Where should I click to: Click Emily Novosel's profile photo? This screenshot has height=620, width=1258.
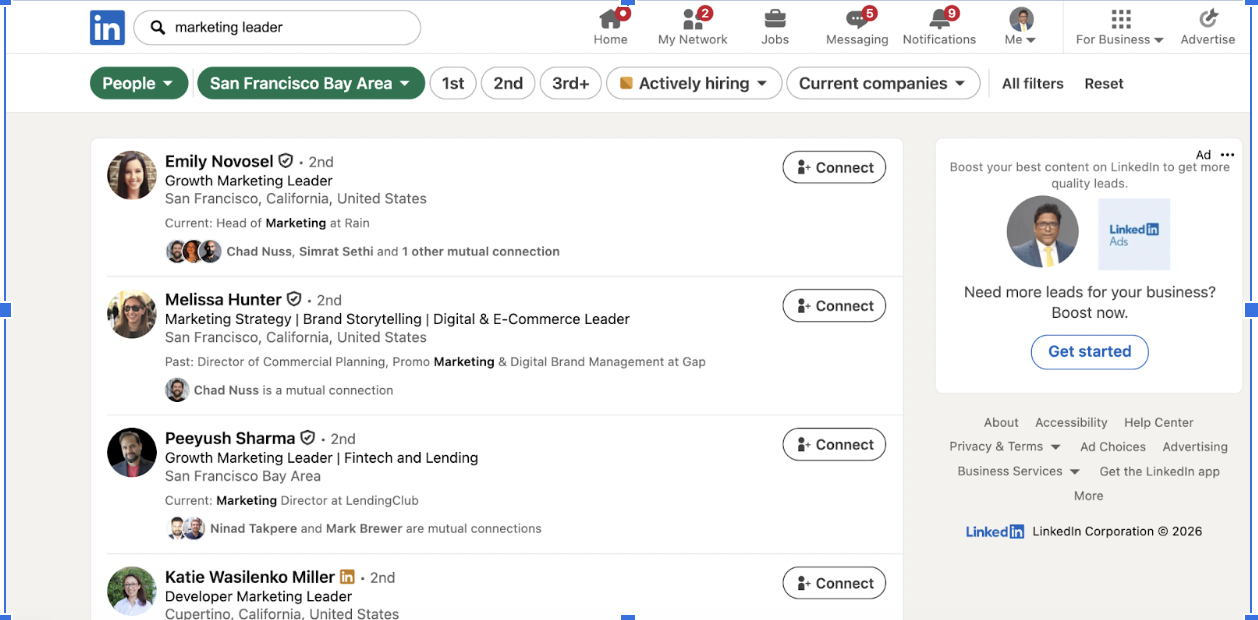132,175
